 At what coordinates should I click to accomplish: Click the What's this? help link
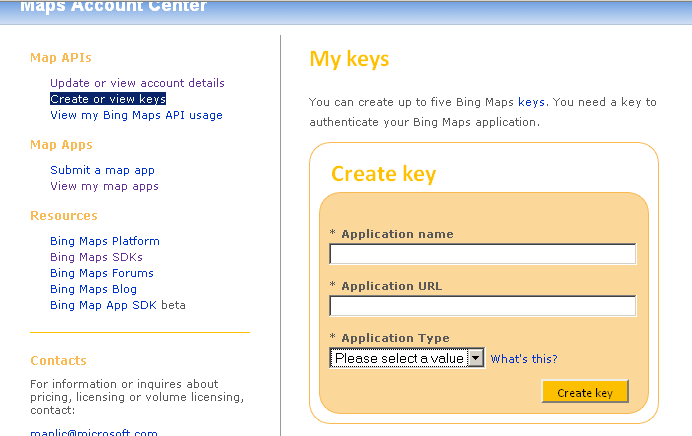[524, 359]
